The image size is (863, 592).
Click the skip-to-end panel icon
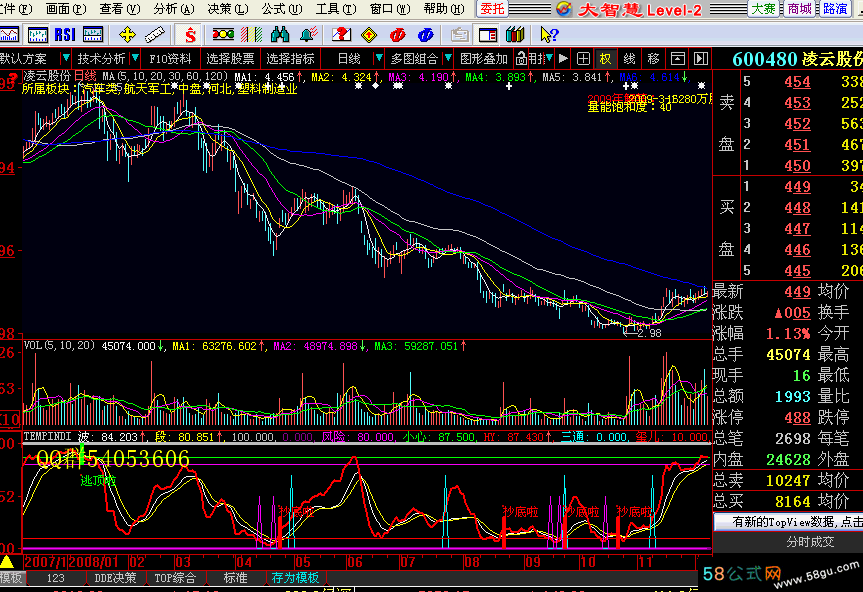click(x=701, y=58)
